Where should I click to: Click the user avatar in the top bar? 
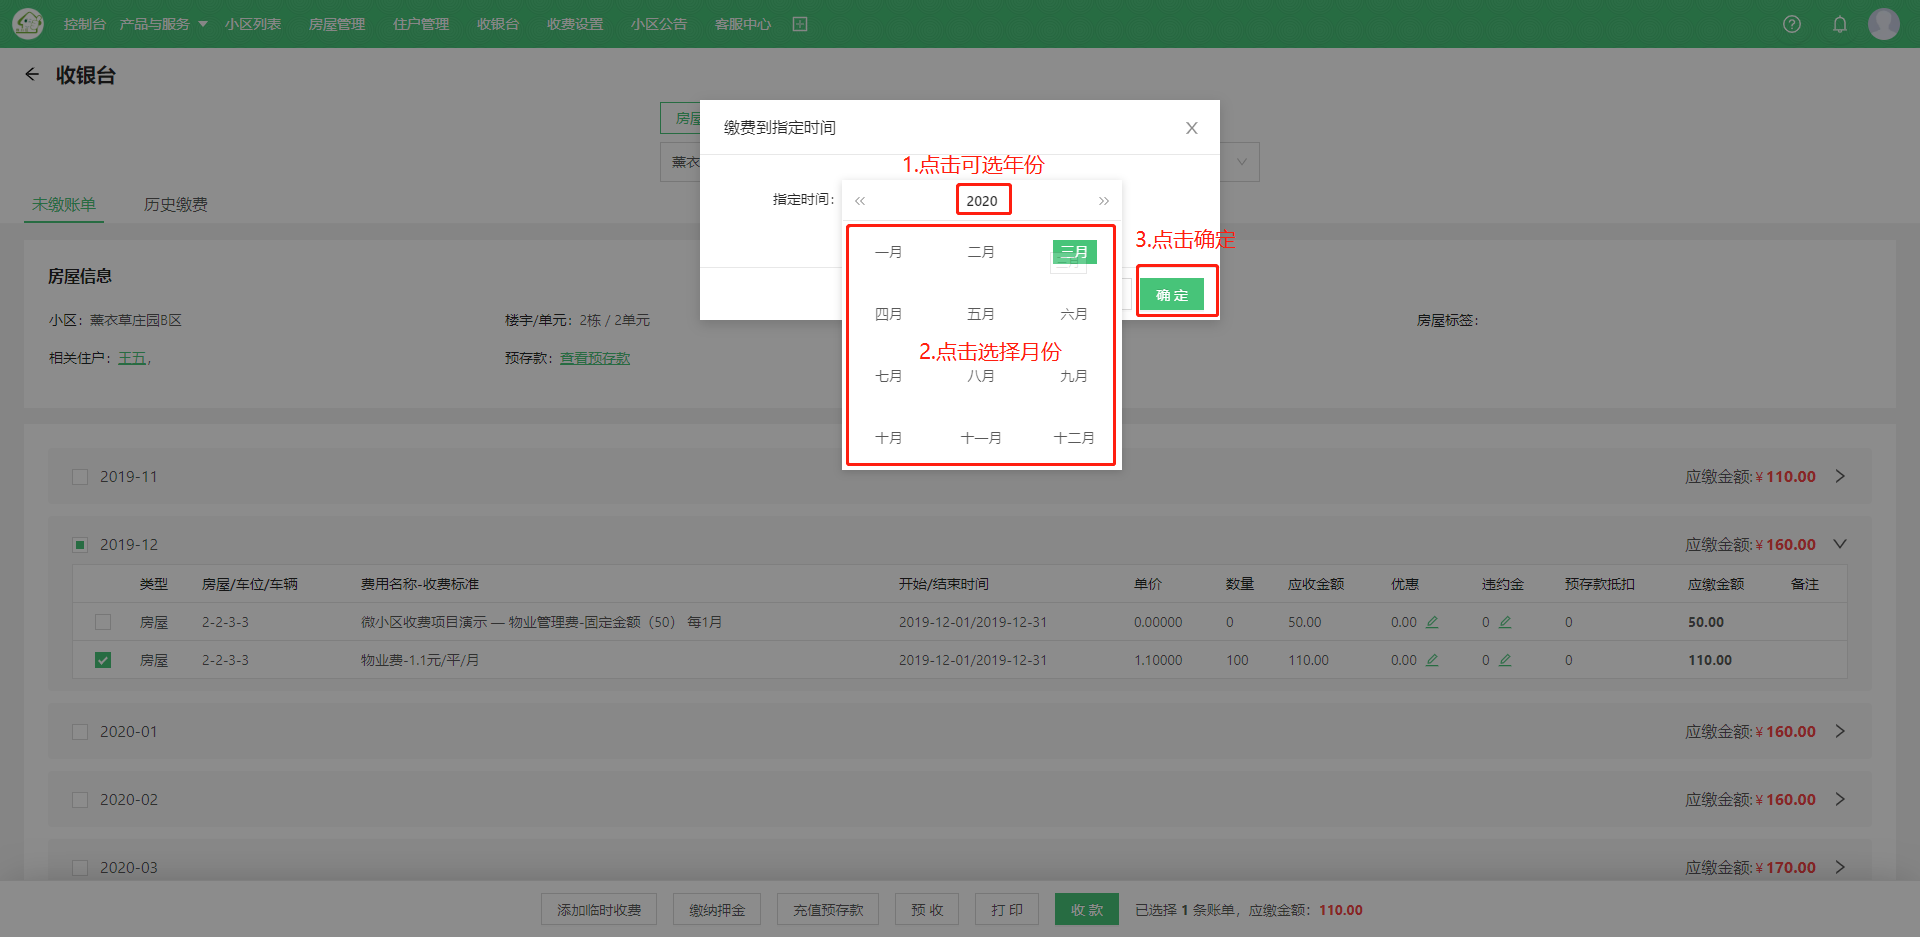(x=1884, y=24)
